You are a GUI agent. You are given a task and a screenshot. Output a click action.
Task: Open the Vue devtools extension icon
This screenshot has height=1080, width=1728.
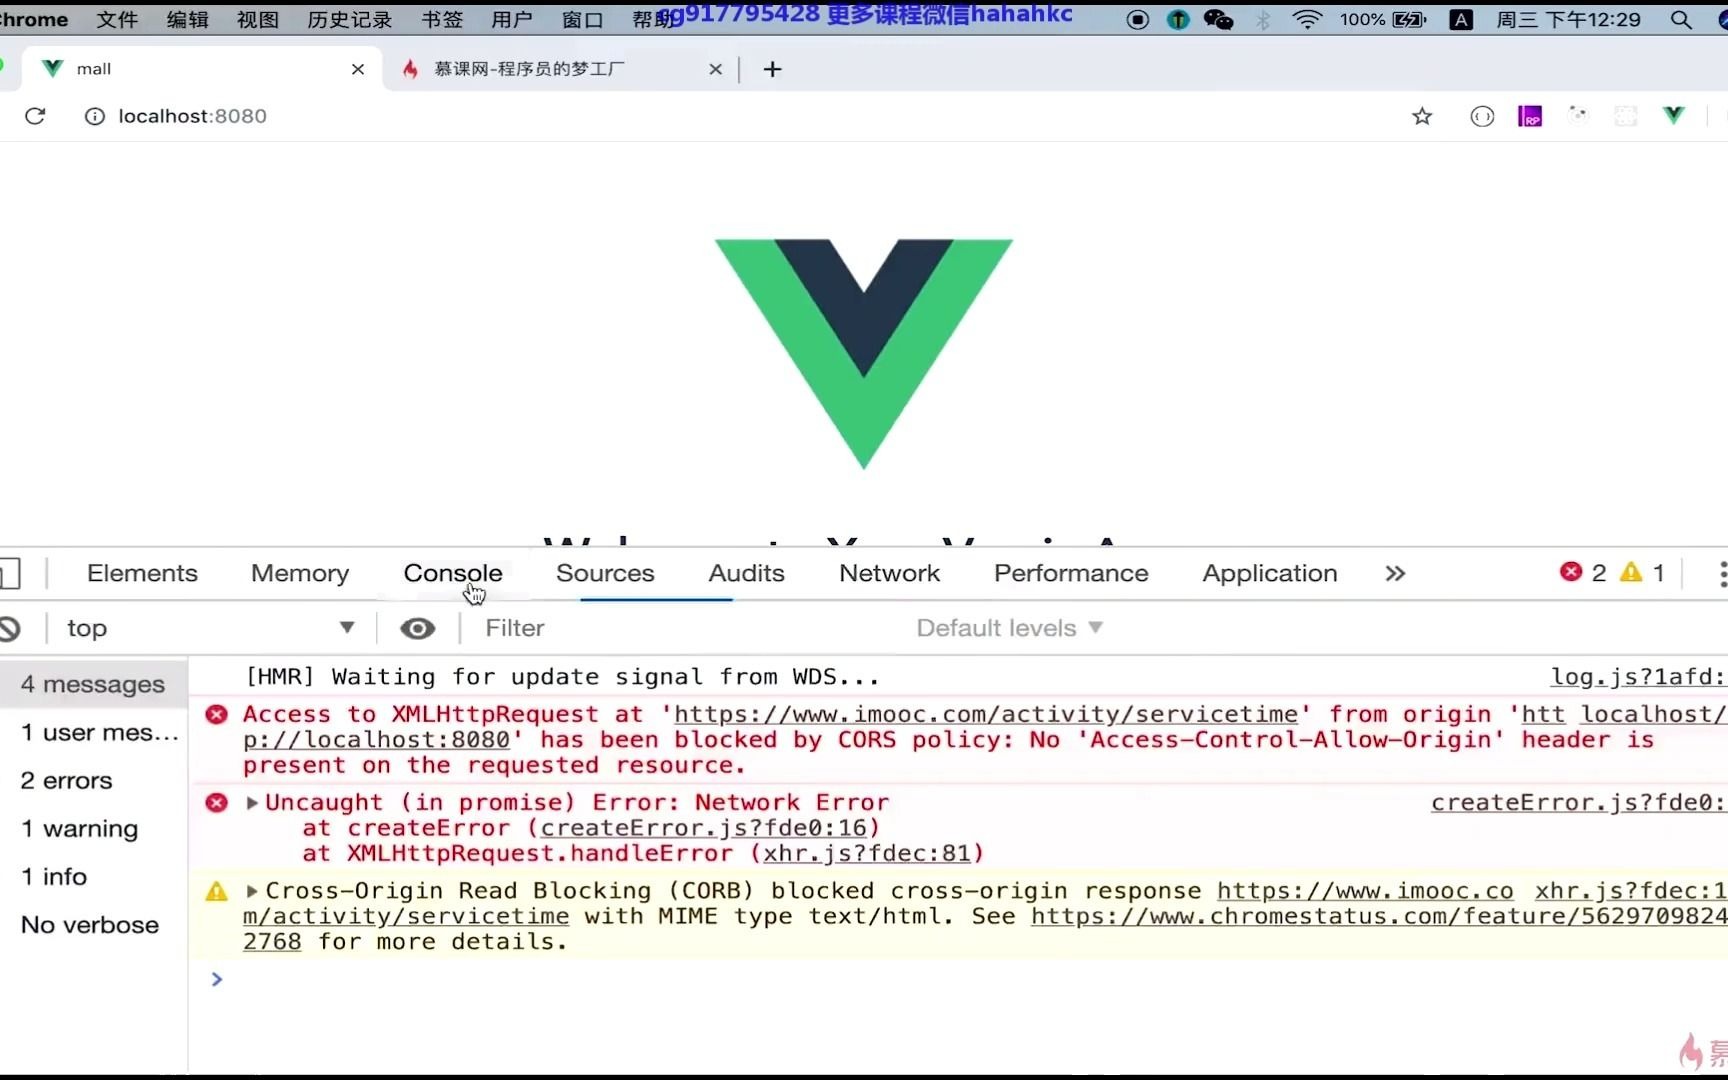coord(1673,115)
